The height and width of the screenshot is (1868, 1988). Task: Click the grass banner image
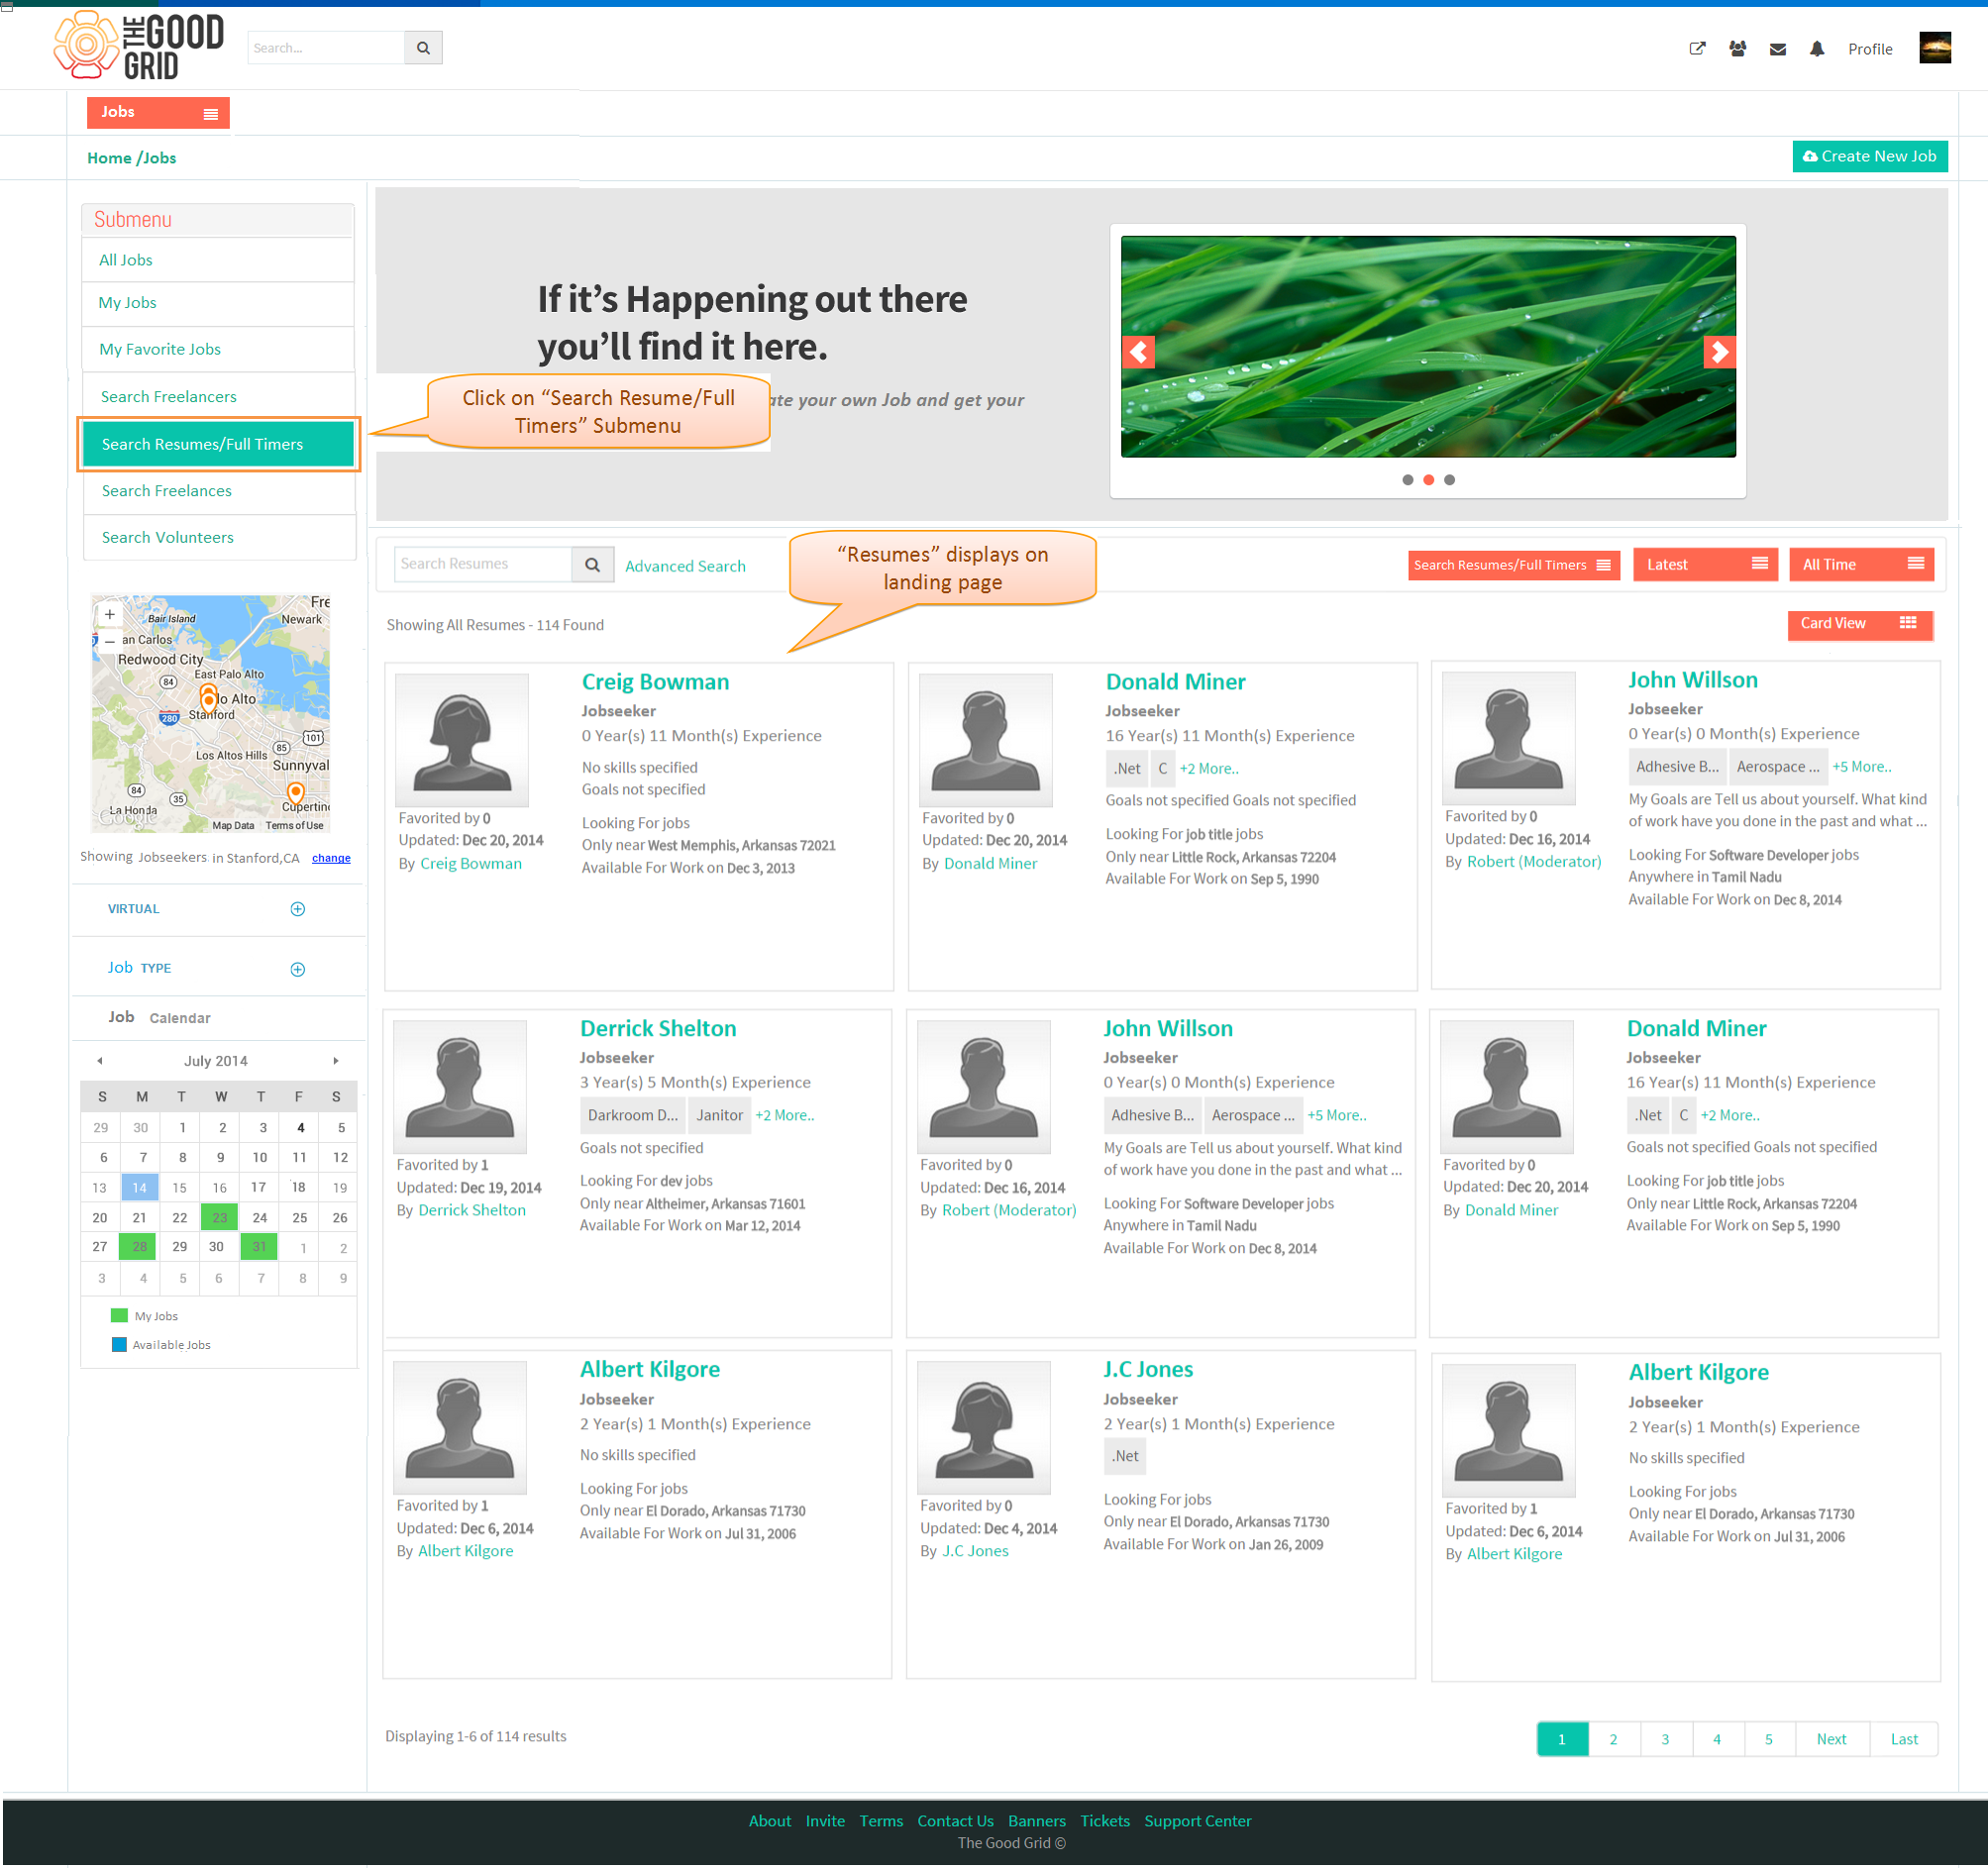[1428, 347]
